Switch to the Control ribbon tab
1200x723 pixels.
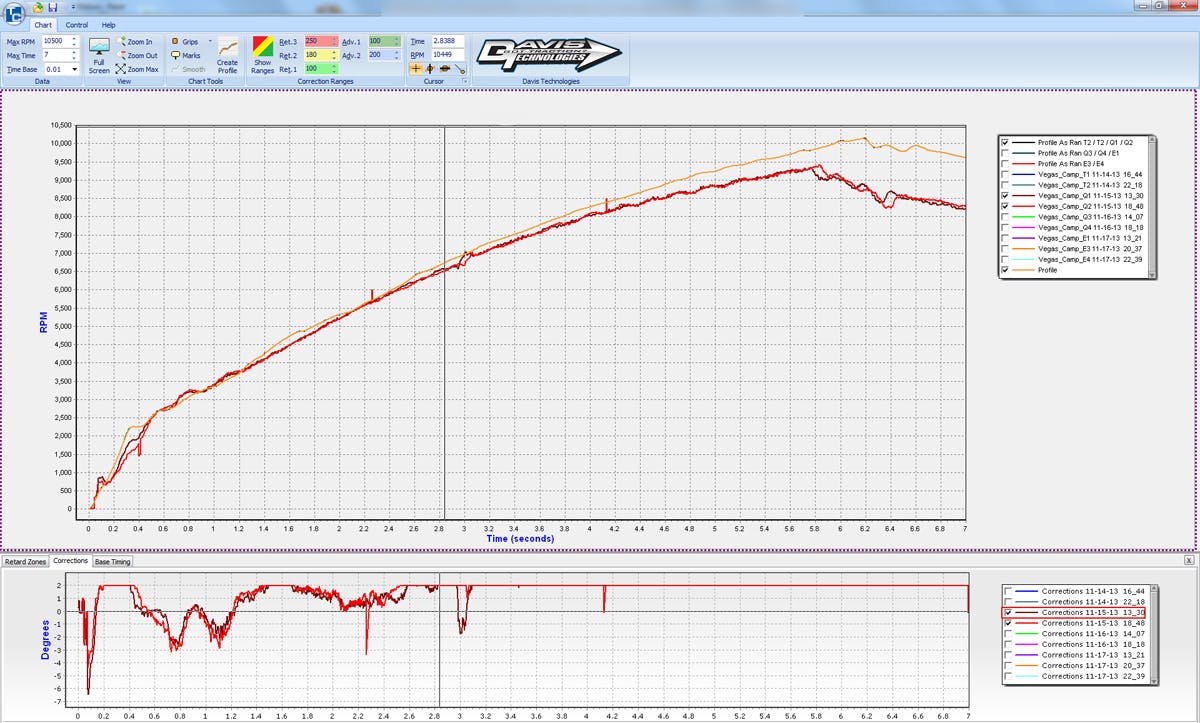click(x=77, y=24)
